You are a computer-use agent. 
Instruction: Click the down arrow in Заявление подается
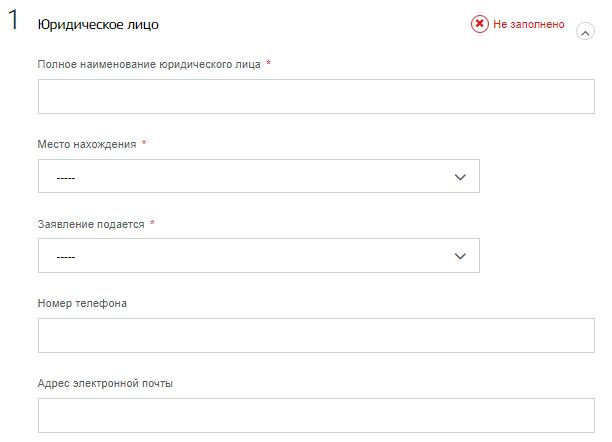click(460, 257)
